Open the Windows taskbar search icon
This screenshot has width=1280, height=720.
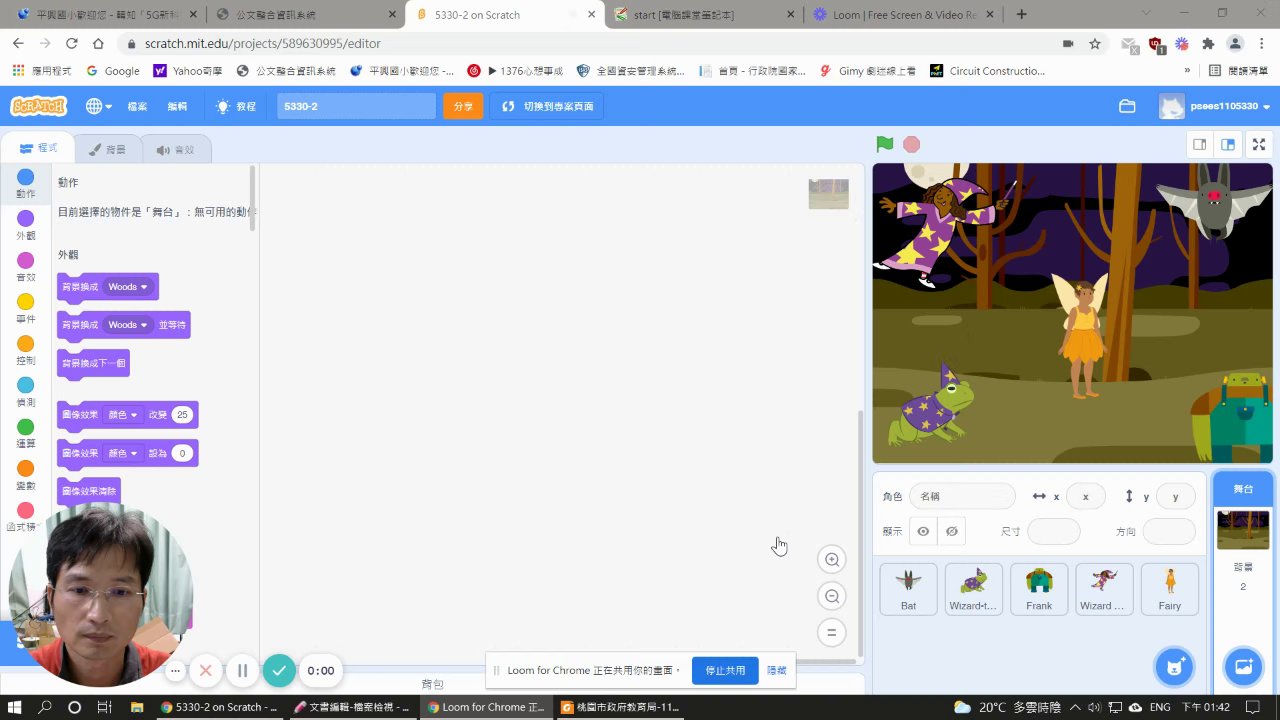pyautogui.click(x=45, y=707)
